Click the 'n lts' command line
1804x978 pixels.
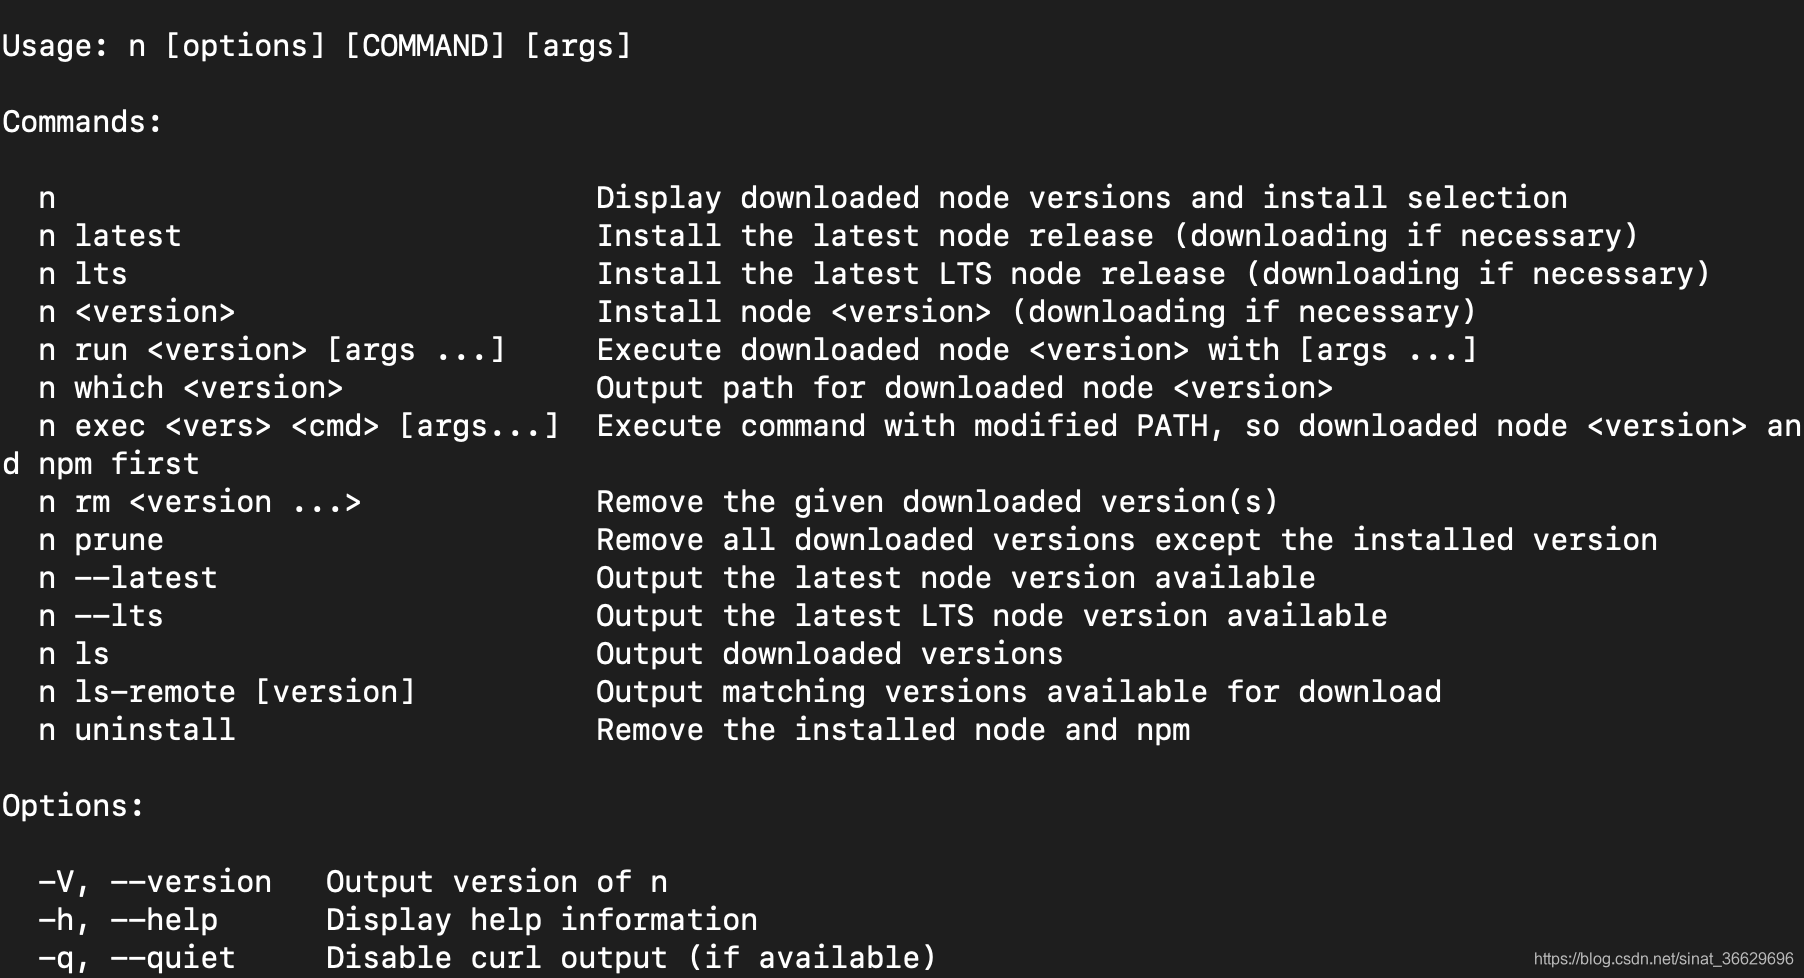(83, 274)
